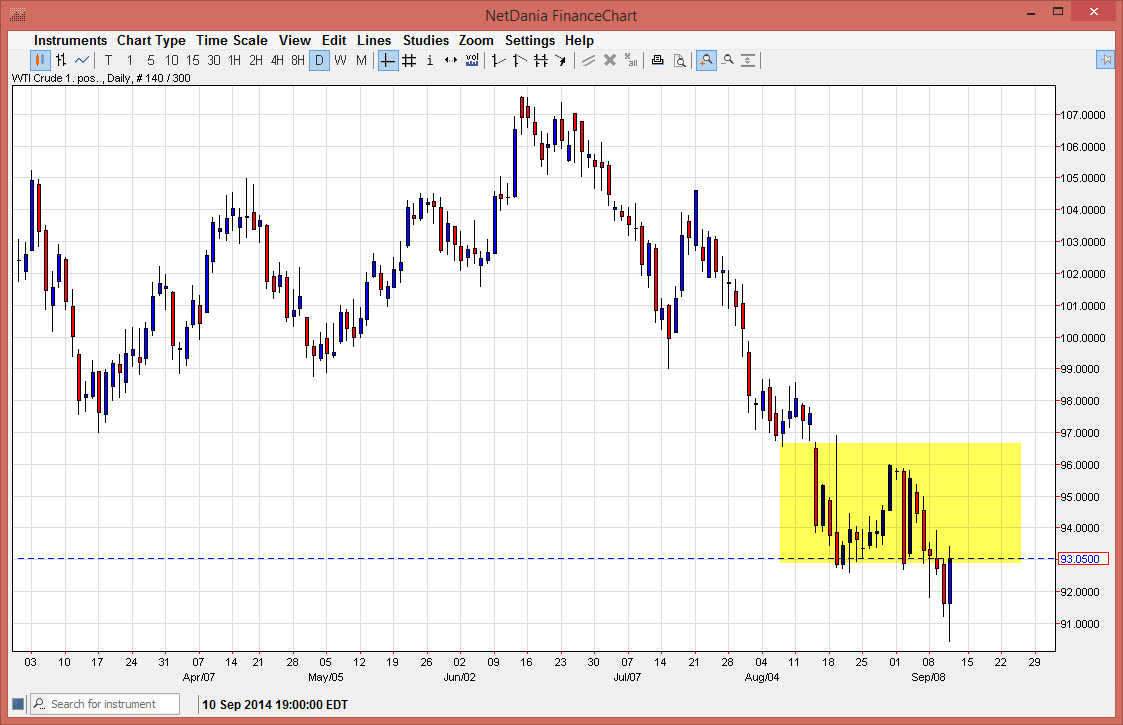This screenshot has width=1123, height=725.
Task: Select the print preview icon
Action: coord(680,60)
